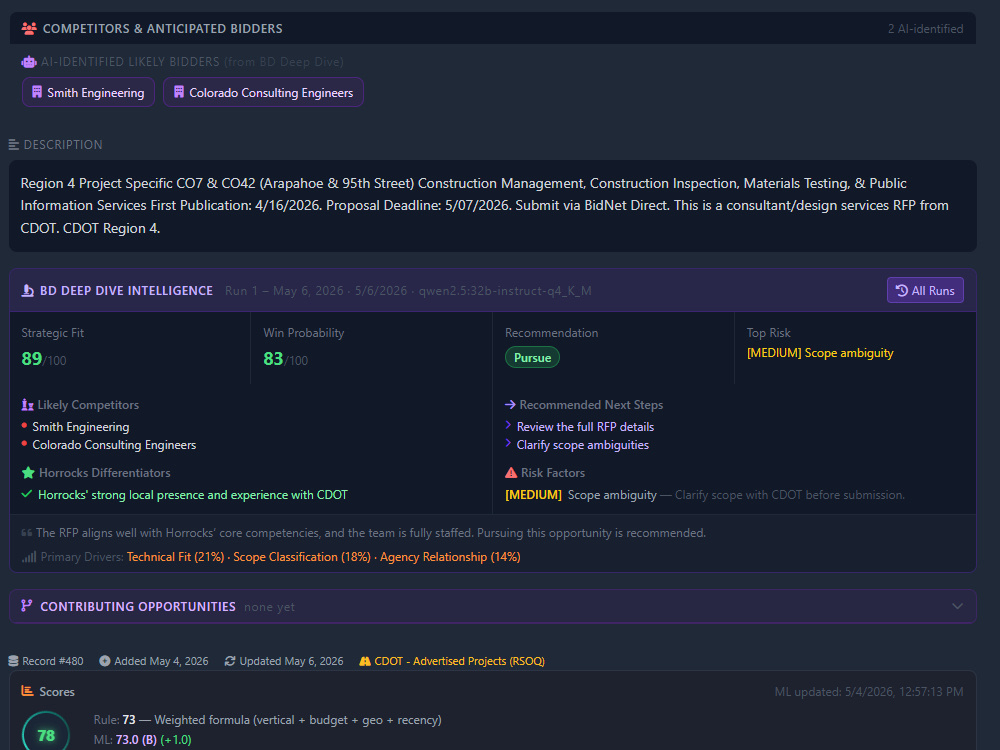Click the refresh icon beside Updated May 6
Image resolution: width=1000 pixels, height=750 pixels.
tap(230, 661)
